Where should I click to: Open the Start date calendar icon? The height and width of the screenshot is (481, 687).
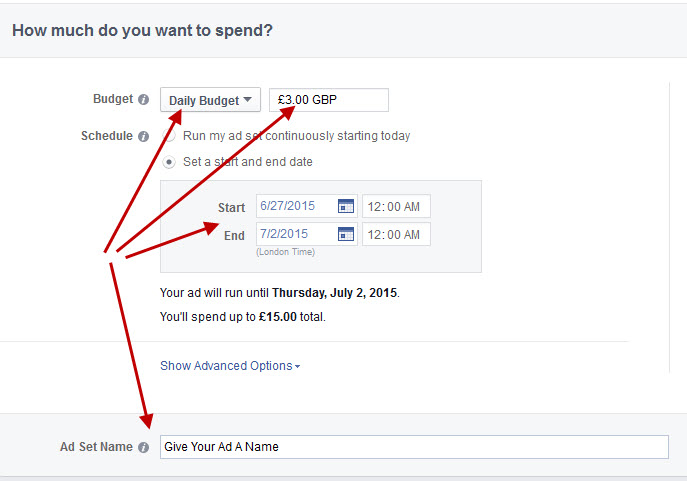(346, 206)
